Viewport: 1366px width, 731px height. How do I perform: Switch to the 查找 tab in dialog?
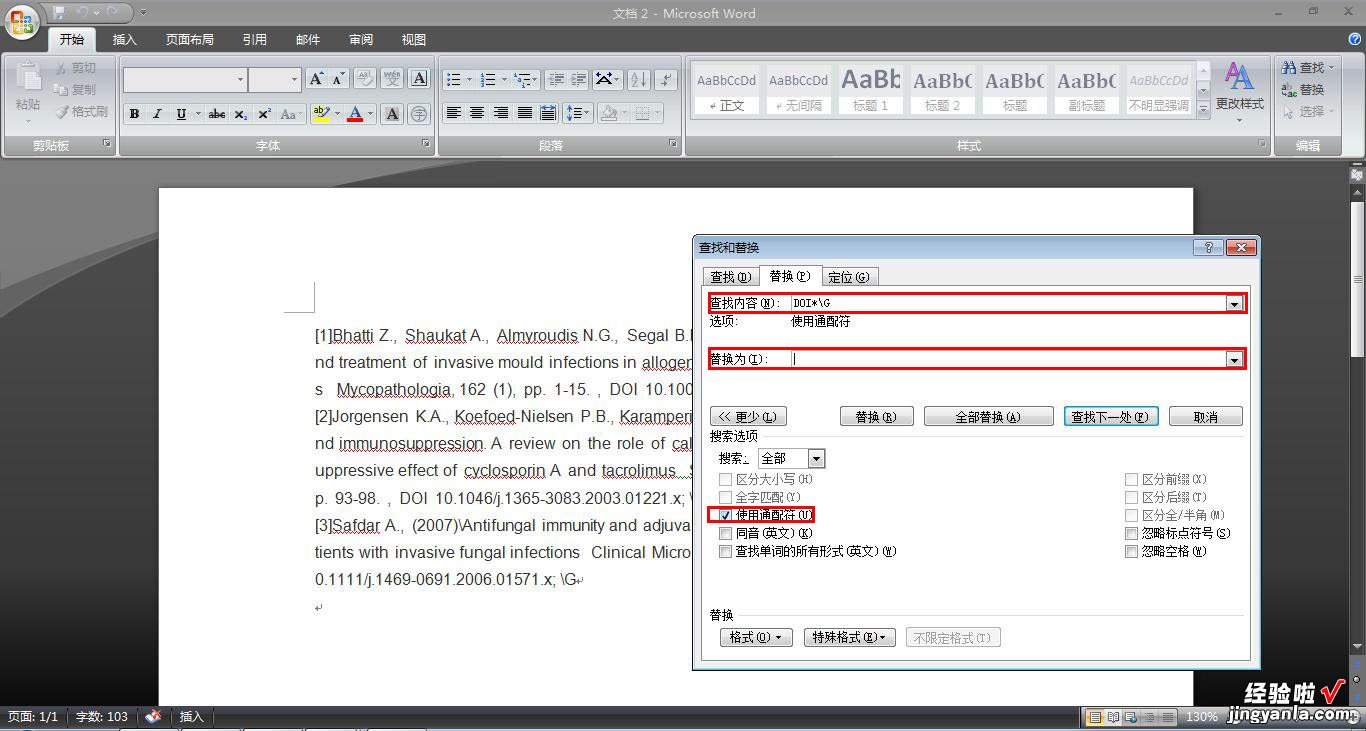(x=730, y=277)
